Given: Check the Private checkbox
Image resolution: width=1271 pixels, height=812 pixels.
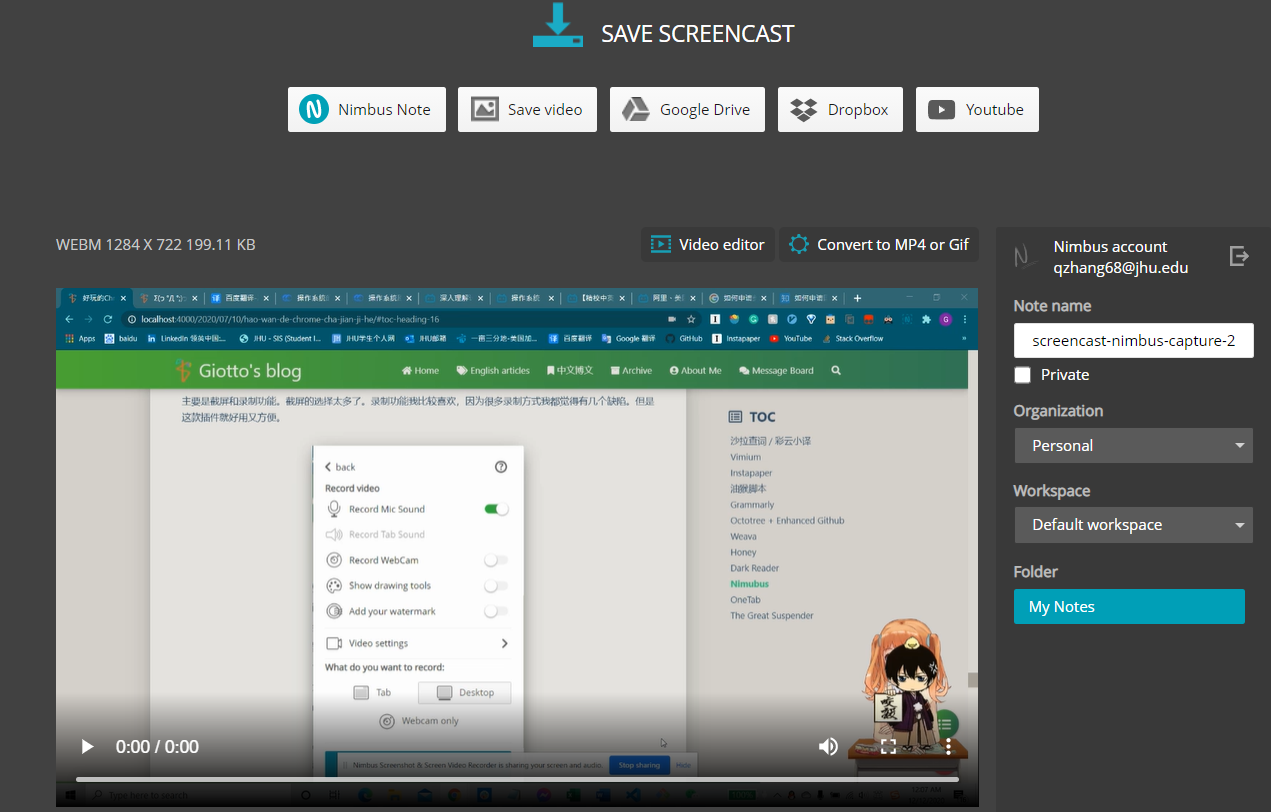Looking at the screenshot, I should (x=1022, y=375).
